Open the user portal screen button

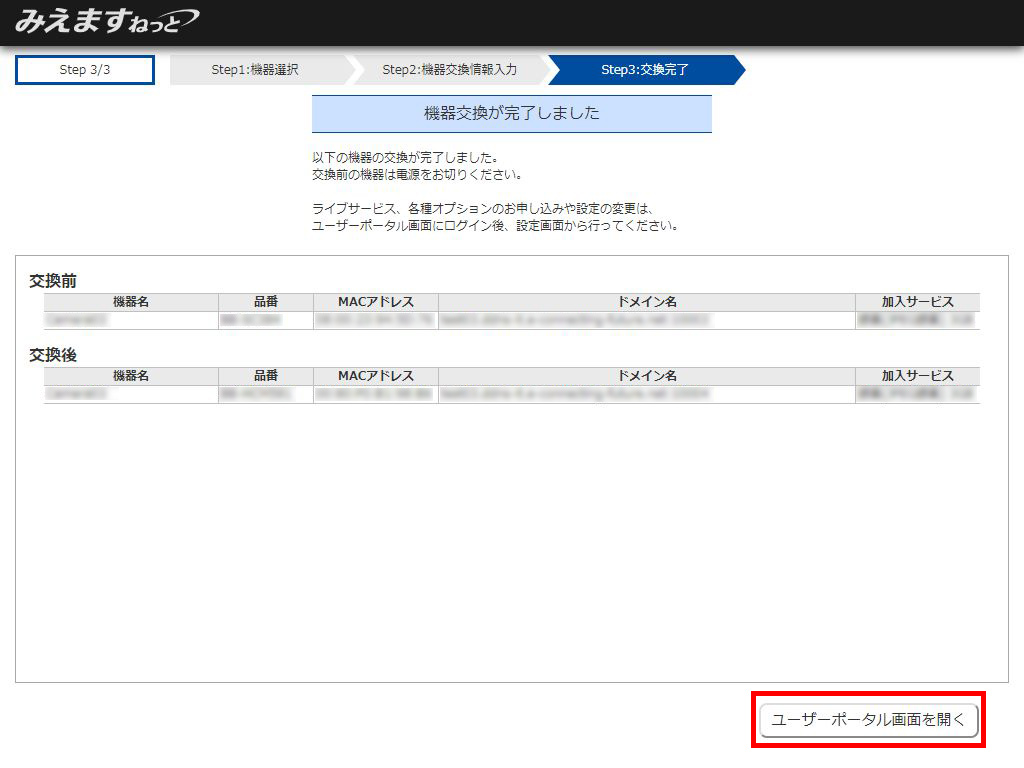click(868, 720)
